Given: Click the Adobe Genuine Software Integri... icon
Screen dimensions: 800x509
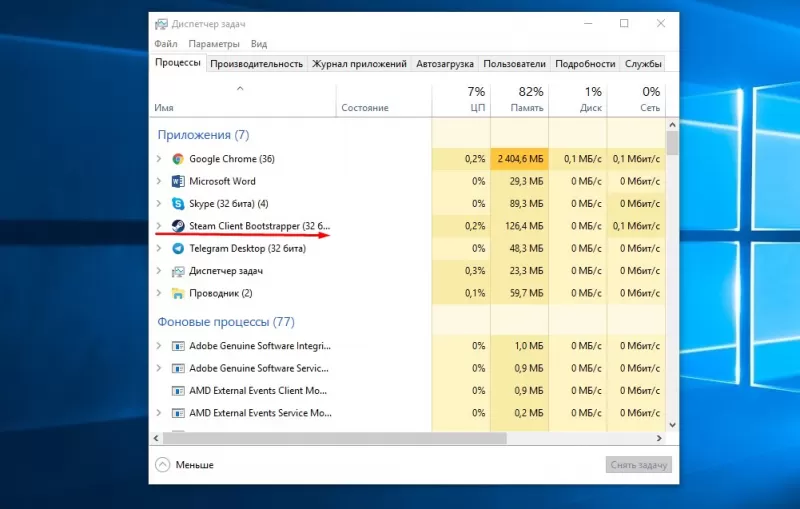Looking at the screenshot, I should tap(178, 346).
